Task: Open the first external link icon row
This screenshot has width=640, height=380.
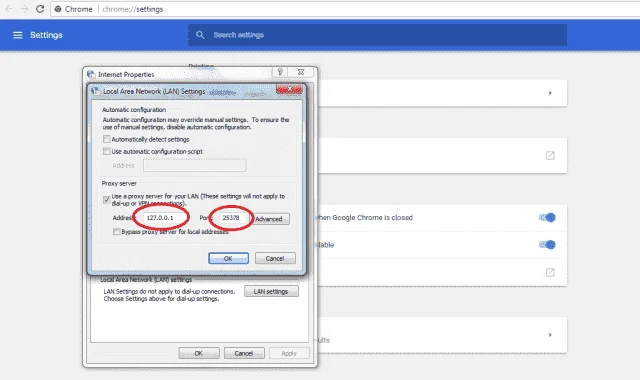Action: [x=550, y=156]
